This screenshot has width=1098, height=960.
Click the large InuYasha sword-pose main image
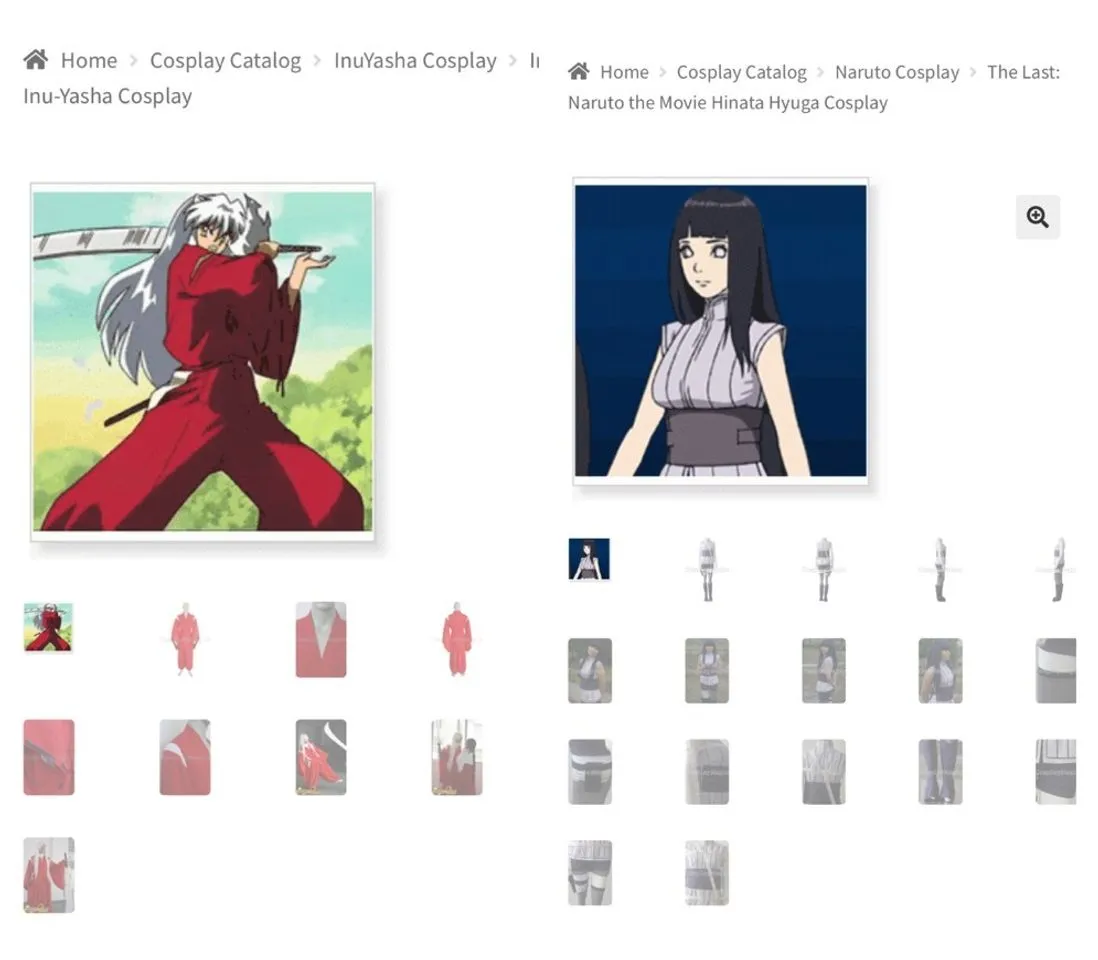pyautogui.click(x=202, y=362)
